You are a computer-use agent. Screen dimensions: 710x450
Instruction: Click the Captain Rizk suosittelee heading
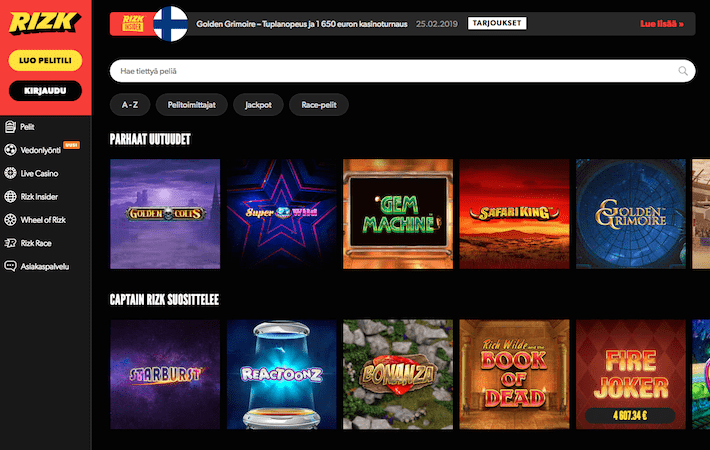click(x=164, y=300)
